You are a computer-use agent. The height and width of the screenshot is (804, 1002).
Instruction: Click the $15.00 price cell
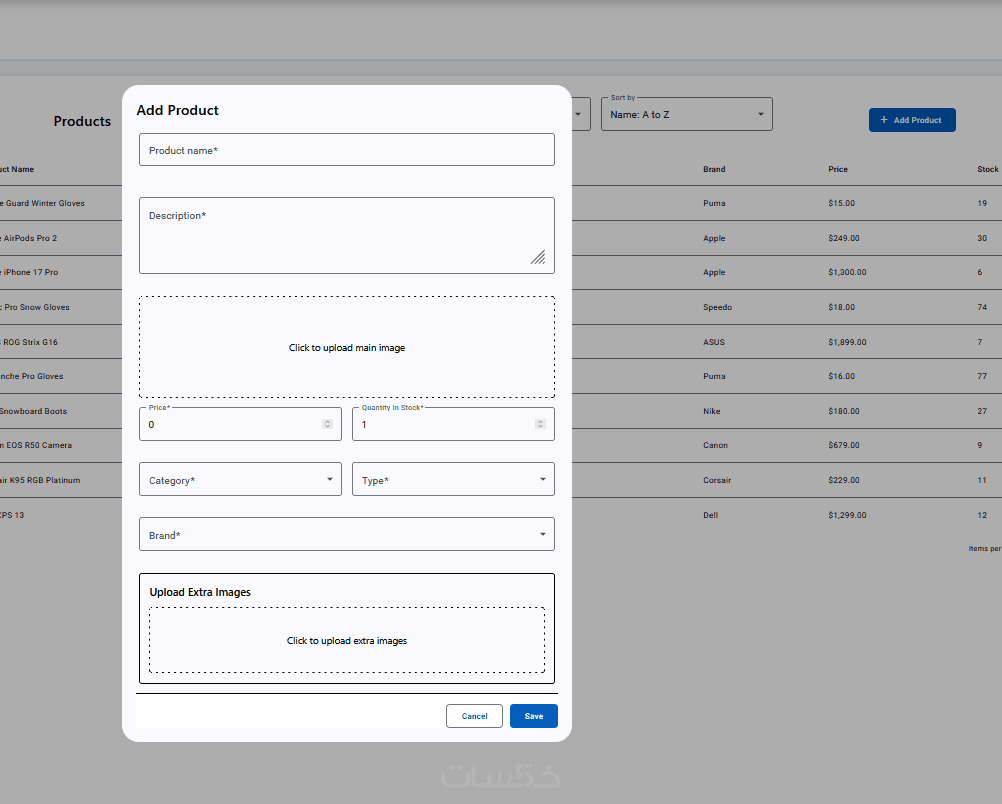(x=842, y=203)
